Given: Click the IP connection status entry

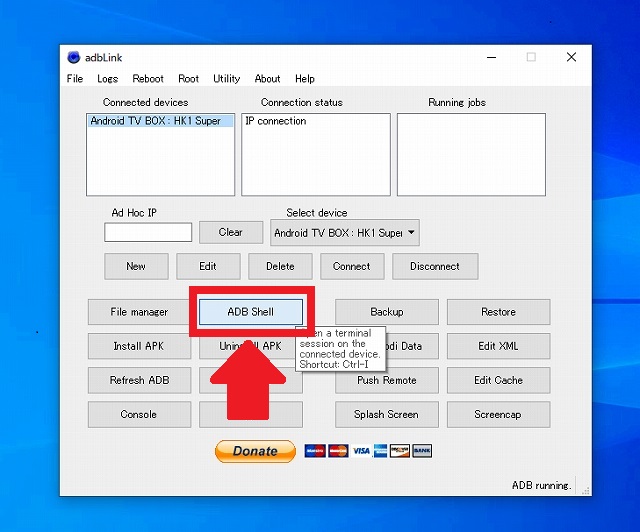Looking at the screenshot, I should click(276, 121).
